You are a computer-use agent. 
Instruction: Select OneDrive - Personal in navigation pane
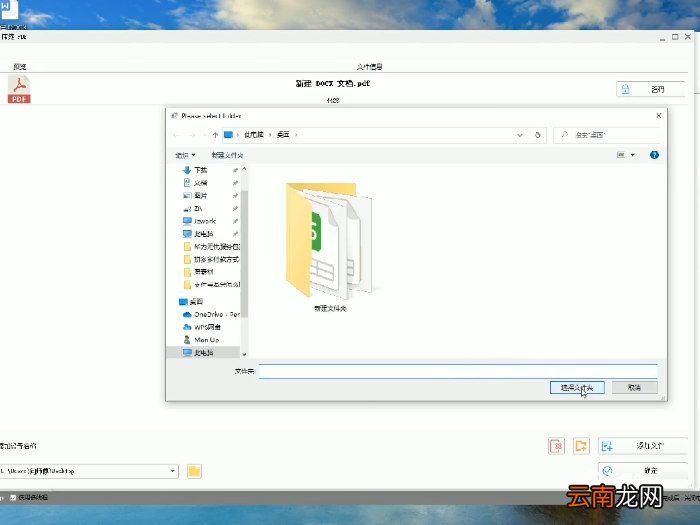(217, 314)
